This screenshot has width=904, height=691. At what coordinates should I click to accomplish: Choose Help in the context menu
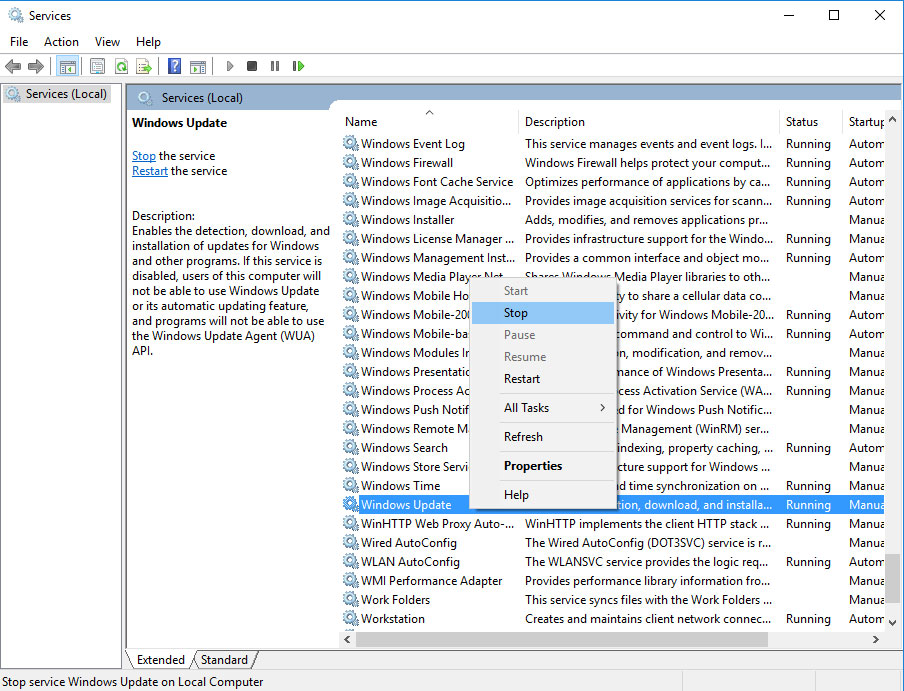click(x=543, y=494)
